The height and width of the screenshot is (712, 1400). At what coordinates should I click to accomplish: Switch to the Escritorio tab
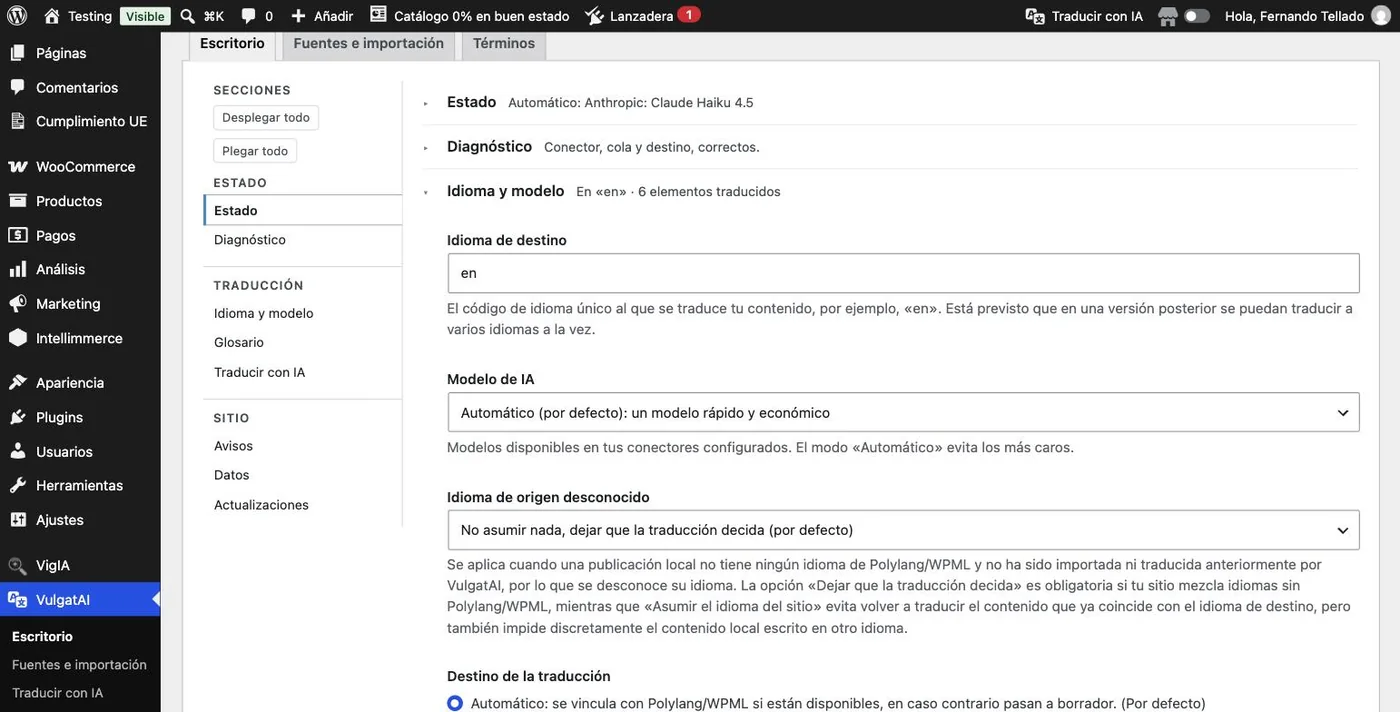coord(232,44)
